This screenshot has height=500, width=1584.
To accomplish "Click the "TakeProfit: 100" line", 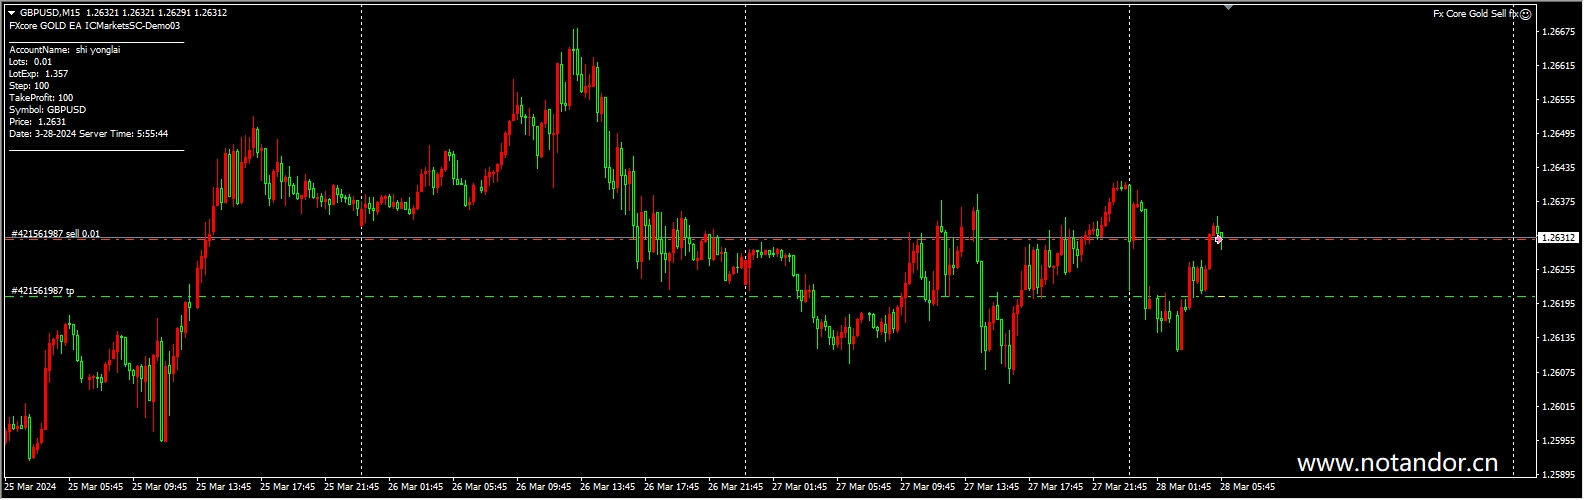I will coord(41,98).
